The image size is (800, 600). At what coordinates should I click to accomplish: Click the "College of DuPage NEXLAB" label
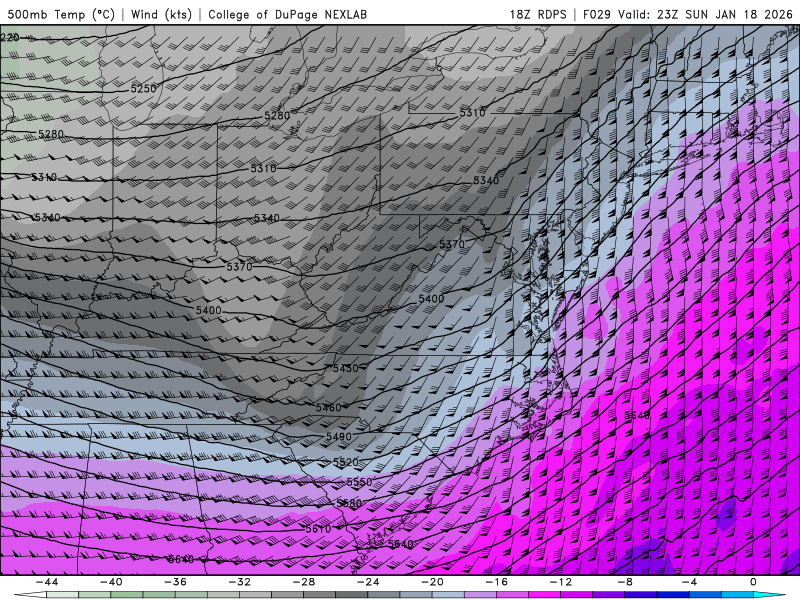[x=287, y=14]
